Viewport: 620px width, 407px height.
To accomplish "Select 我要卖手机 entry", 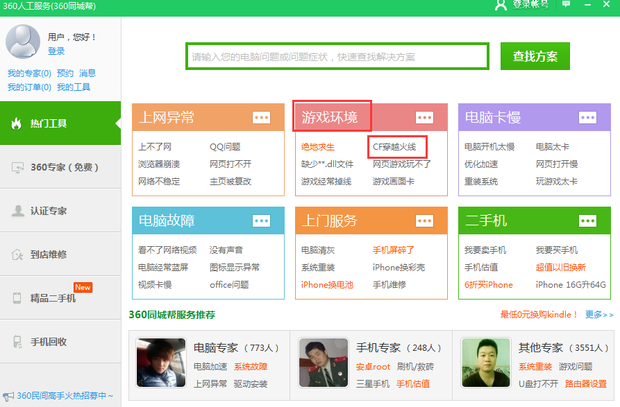I will (485, 250).
